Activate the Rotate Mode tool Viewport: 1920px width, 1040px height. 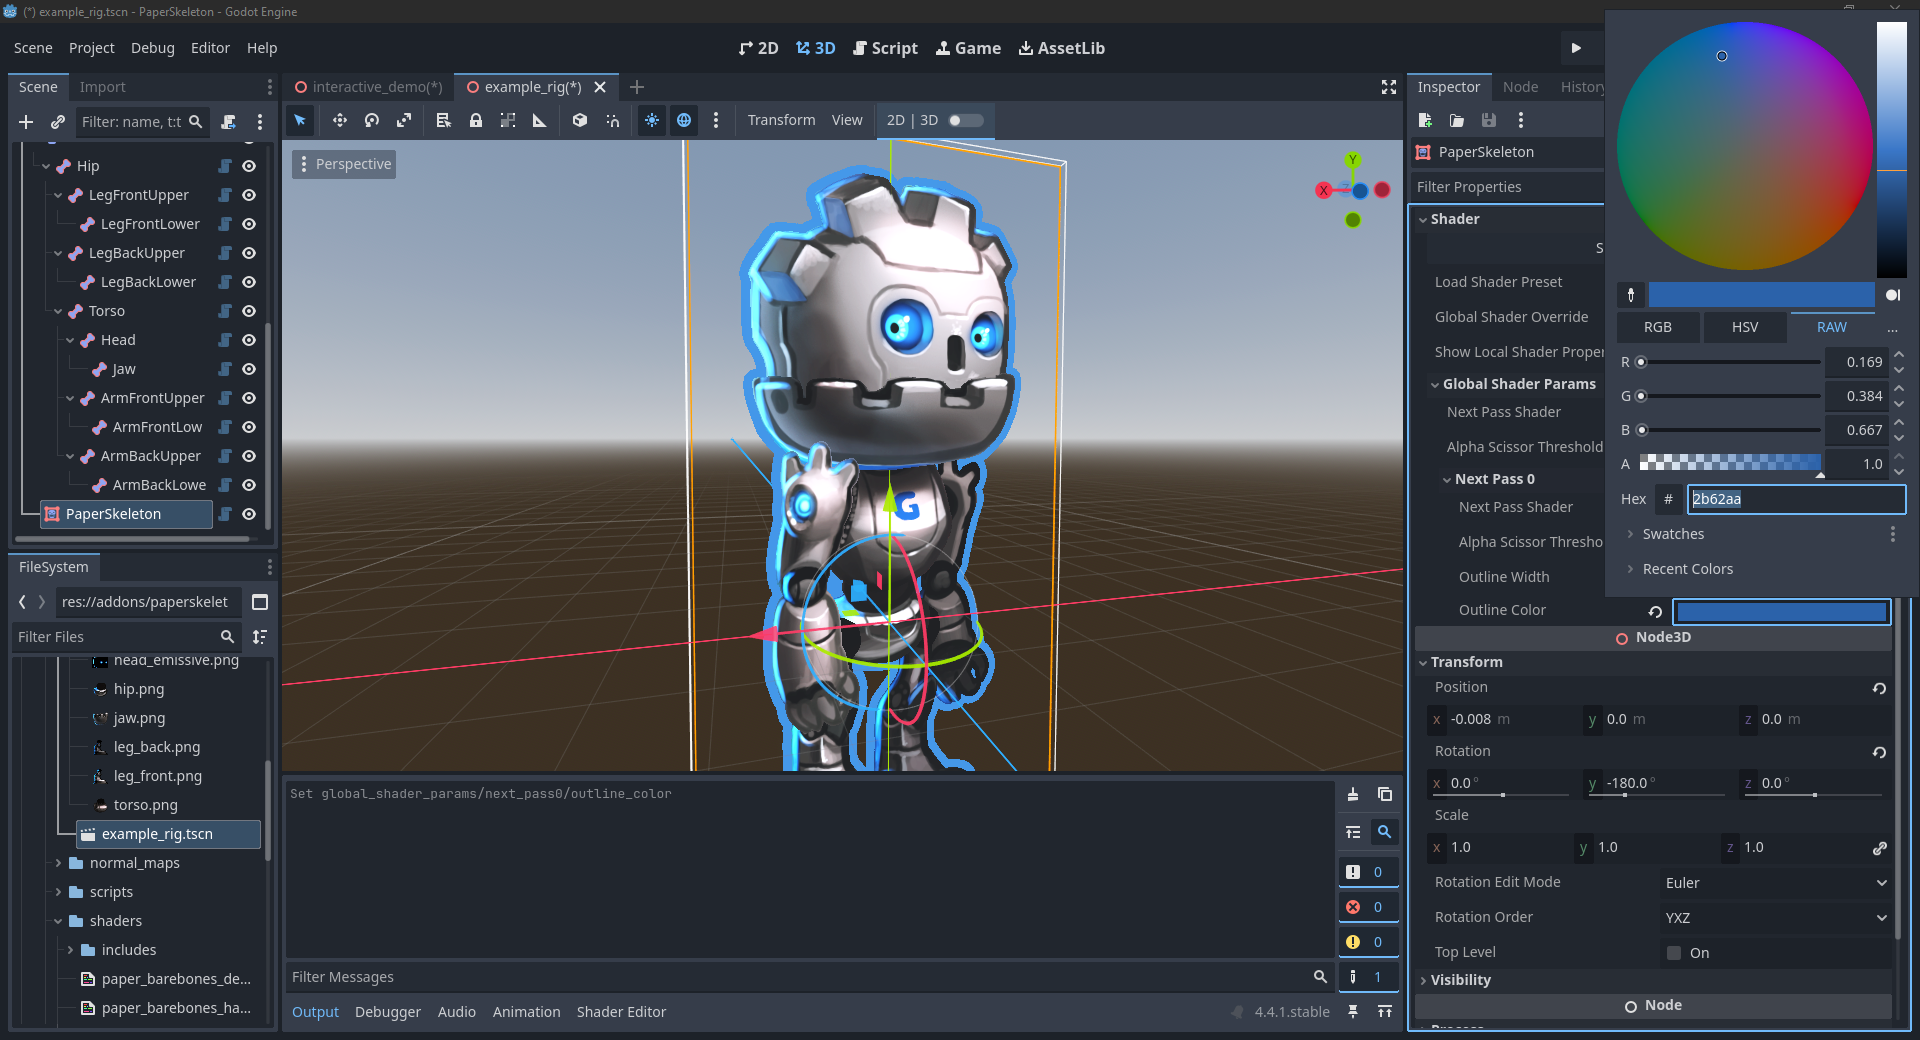click(372, 120)
